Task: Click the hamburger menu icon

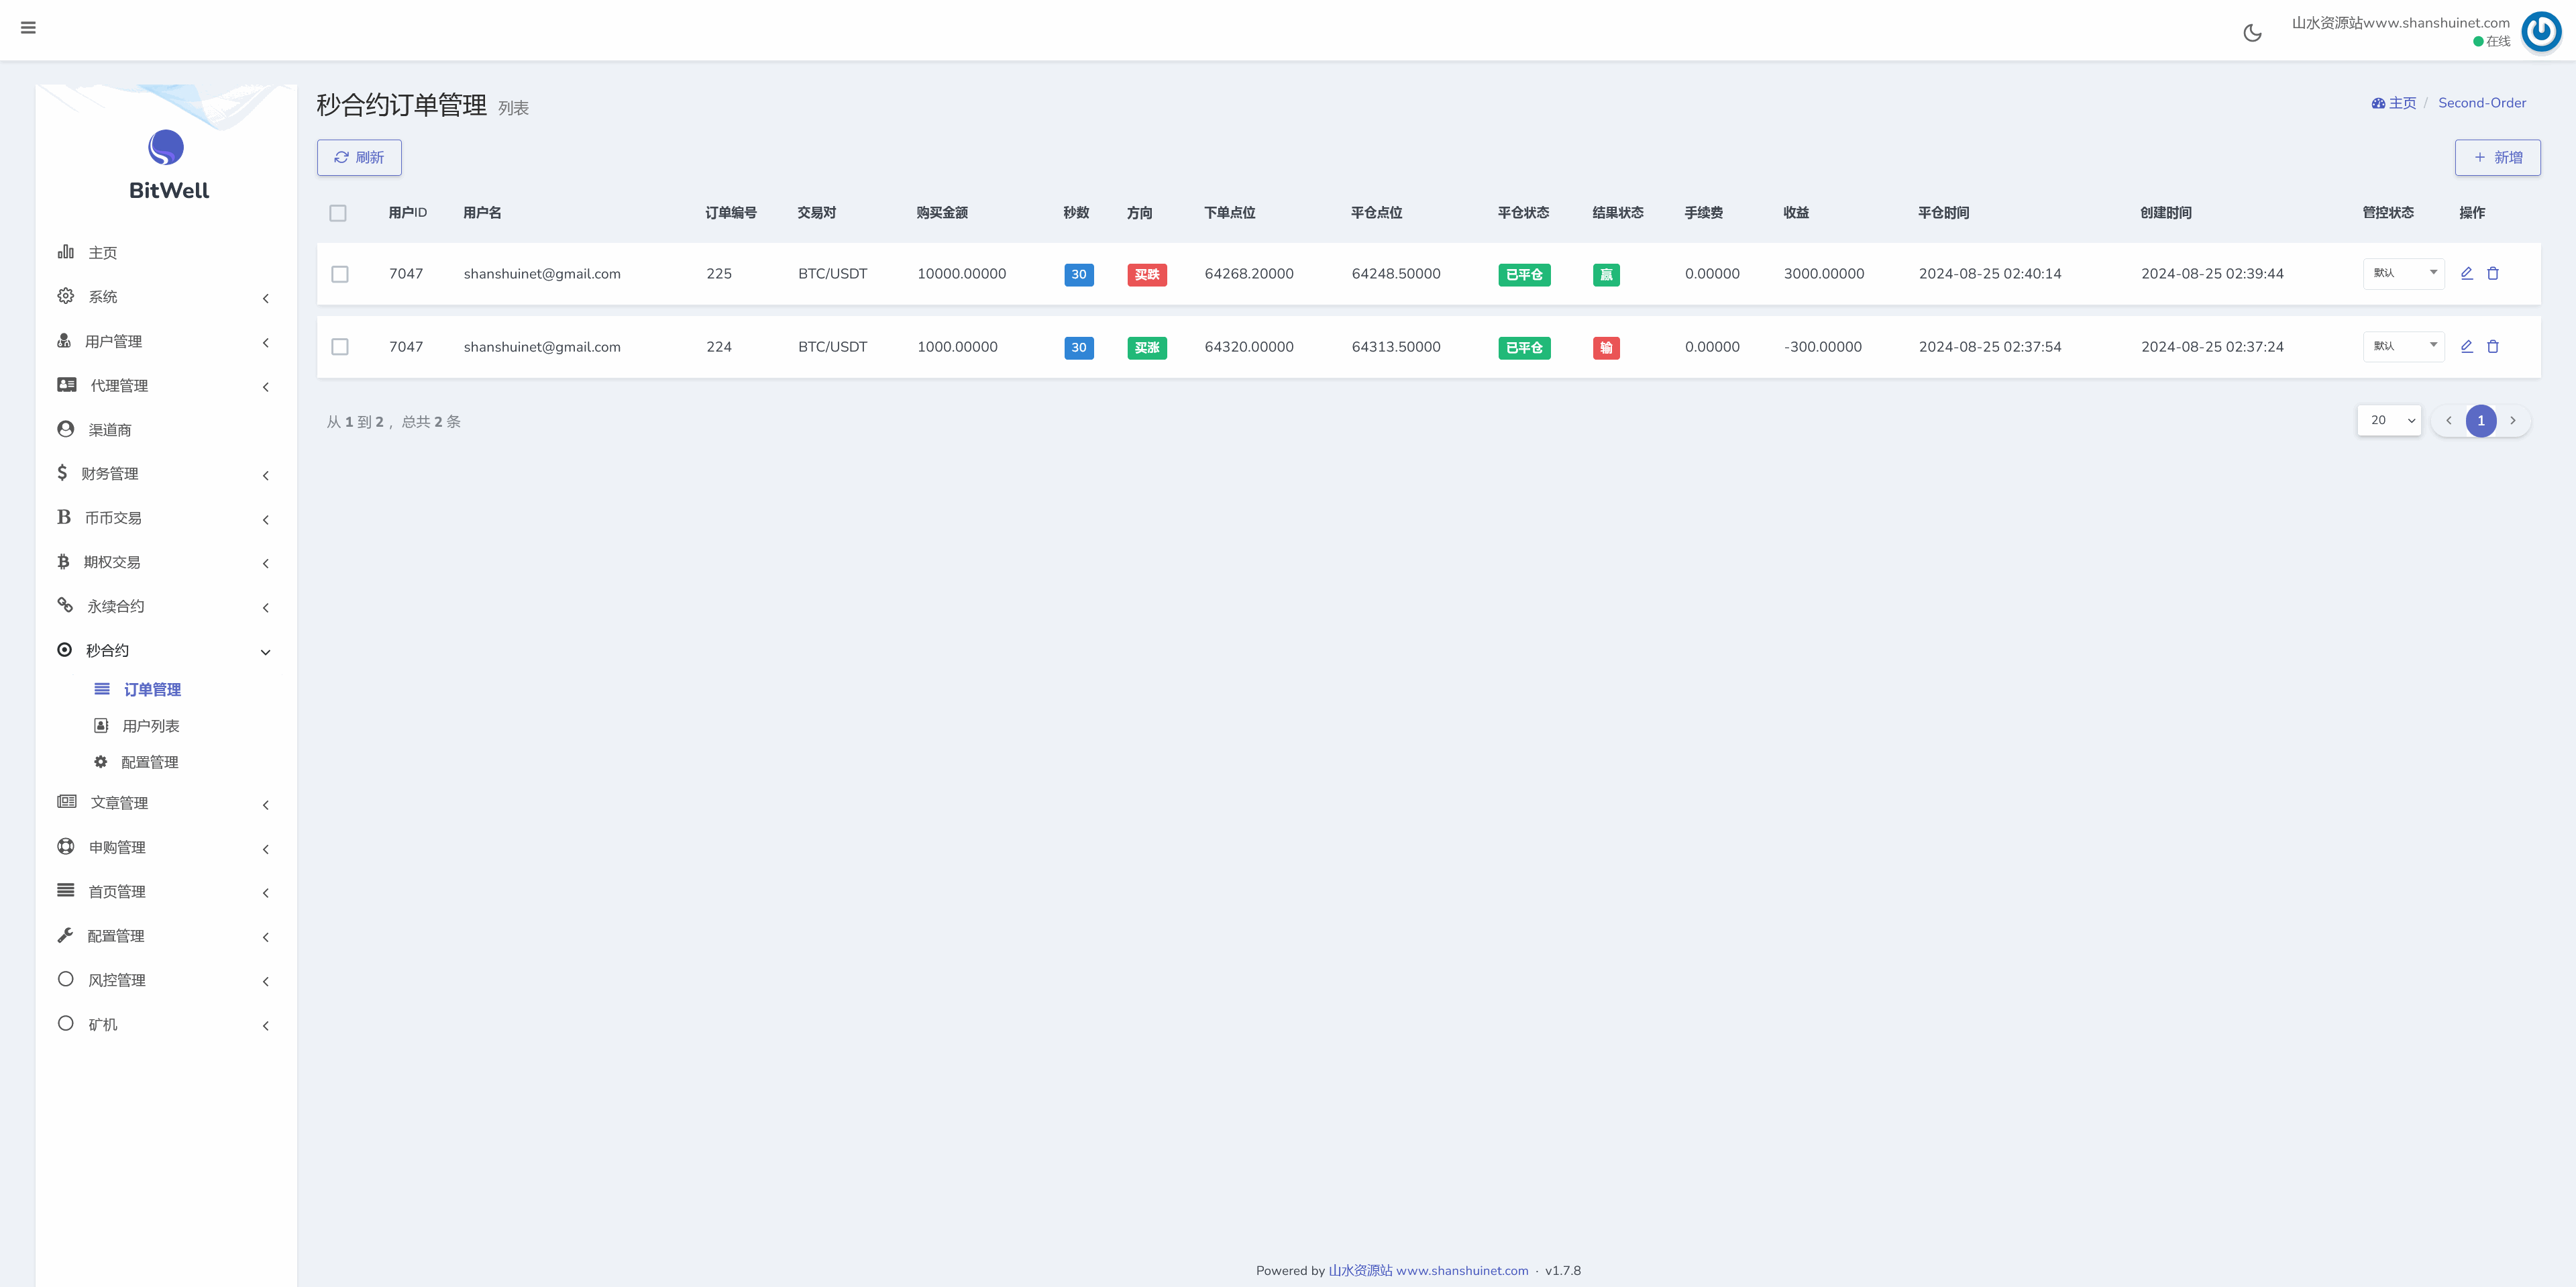Action: point(28,28)
